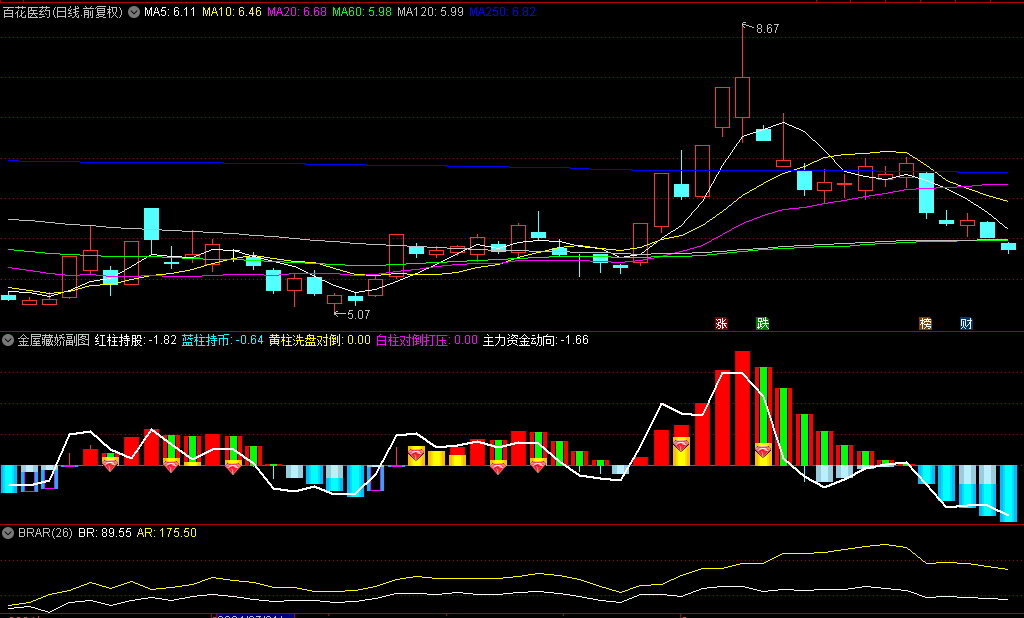Click the 8.67 high price annotation

tap(767, 29)
